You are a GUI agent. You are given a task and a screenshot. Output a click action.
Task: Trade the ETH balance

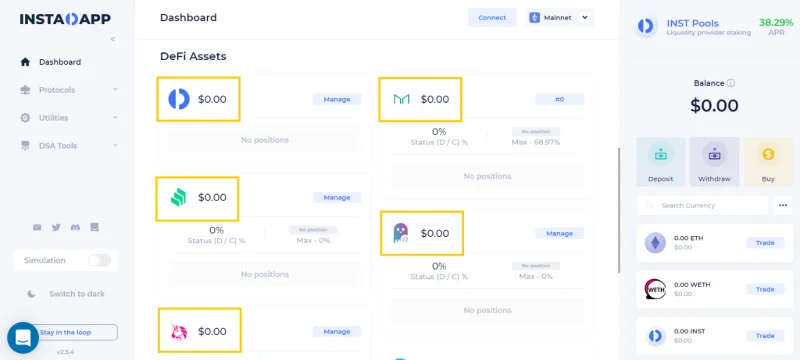[765, 243]
